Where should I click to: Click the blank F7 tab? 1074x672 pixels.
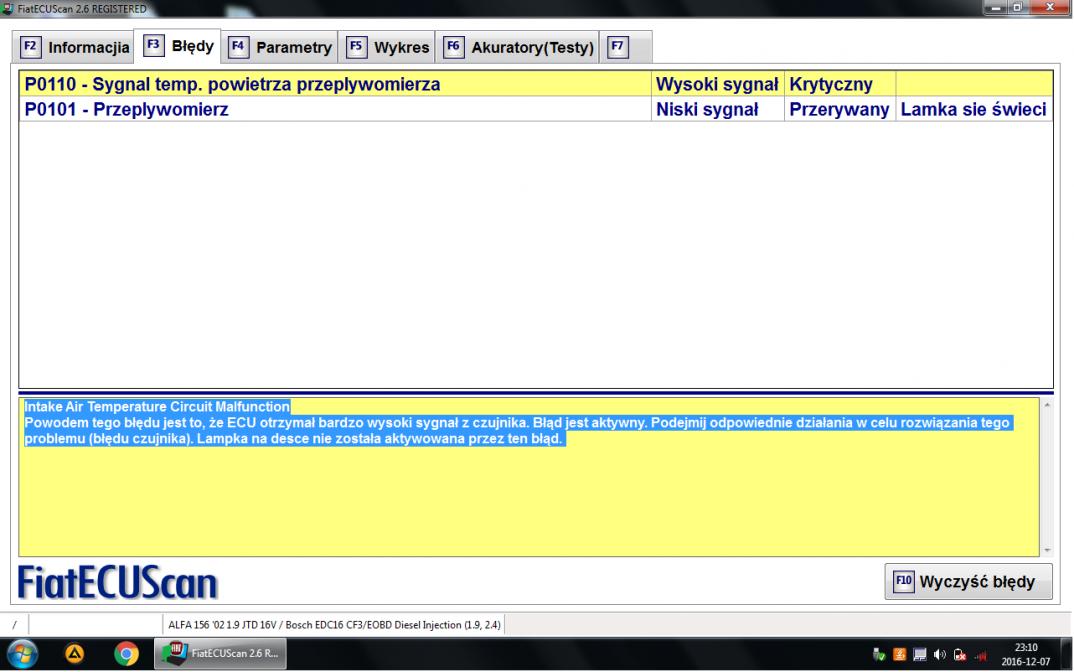(x=625, y=47)
